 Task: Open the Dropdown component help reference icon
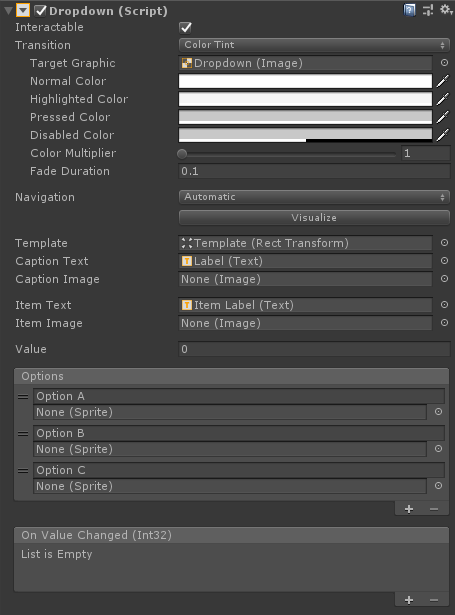(409, 10)
